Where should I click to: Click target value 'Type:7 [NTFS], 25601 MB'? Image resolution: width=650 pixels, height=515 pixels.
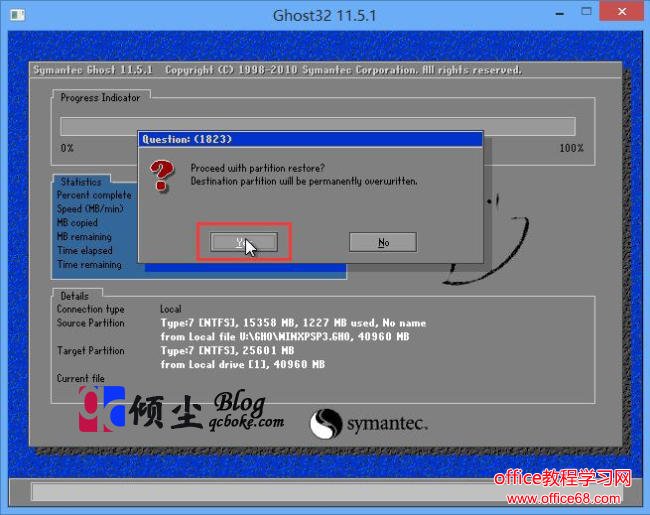click(227, 351)
